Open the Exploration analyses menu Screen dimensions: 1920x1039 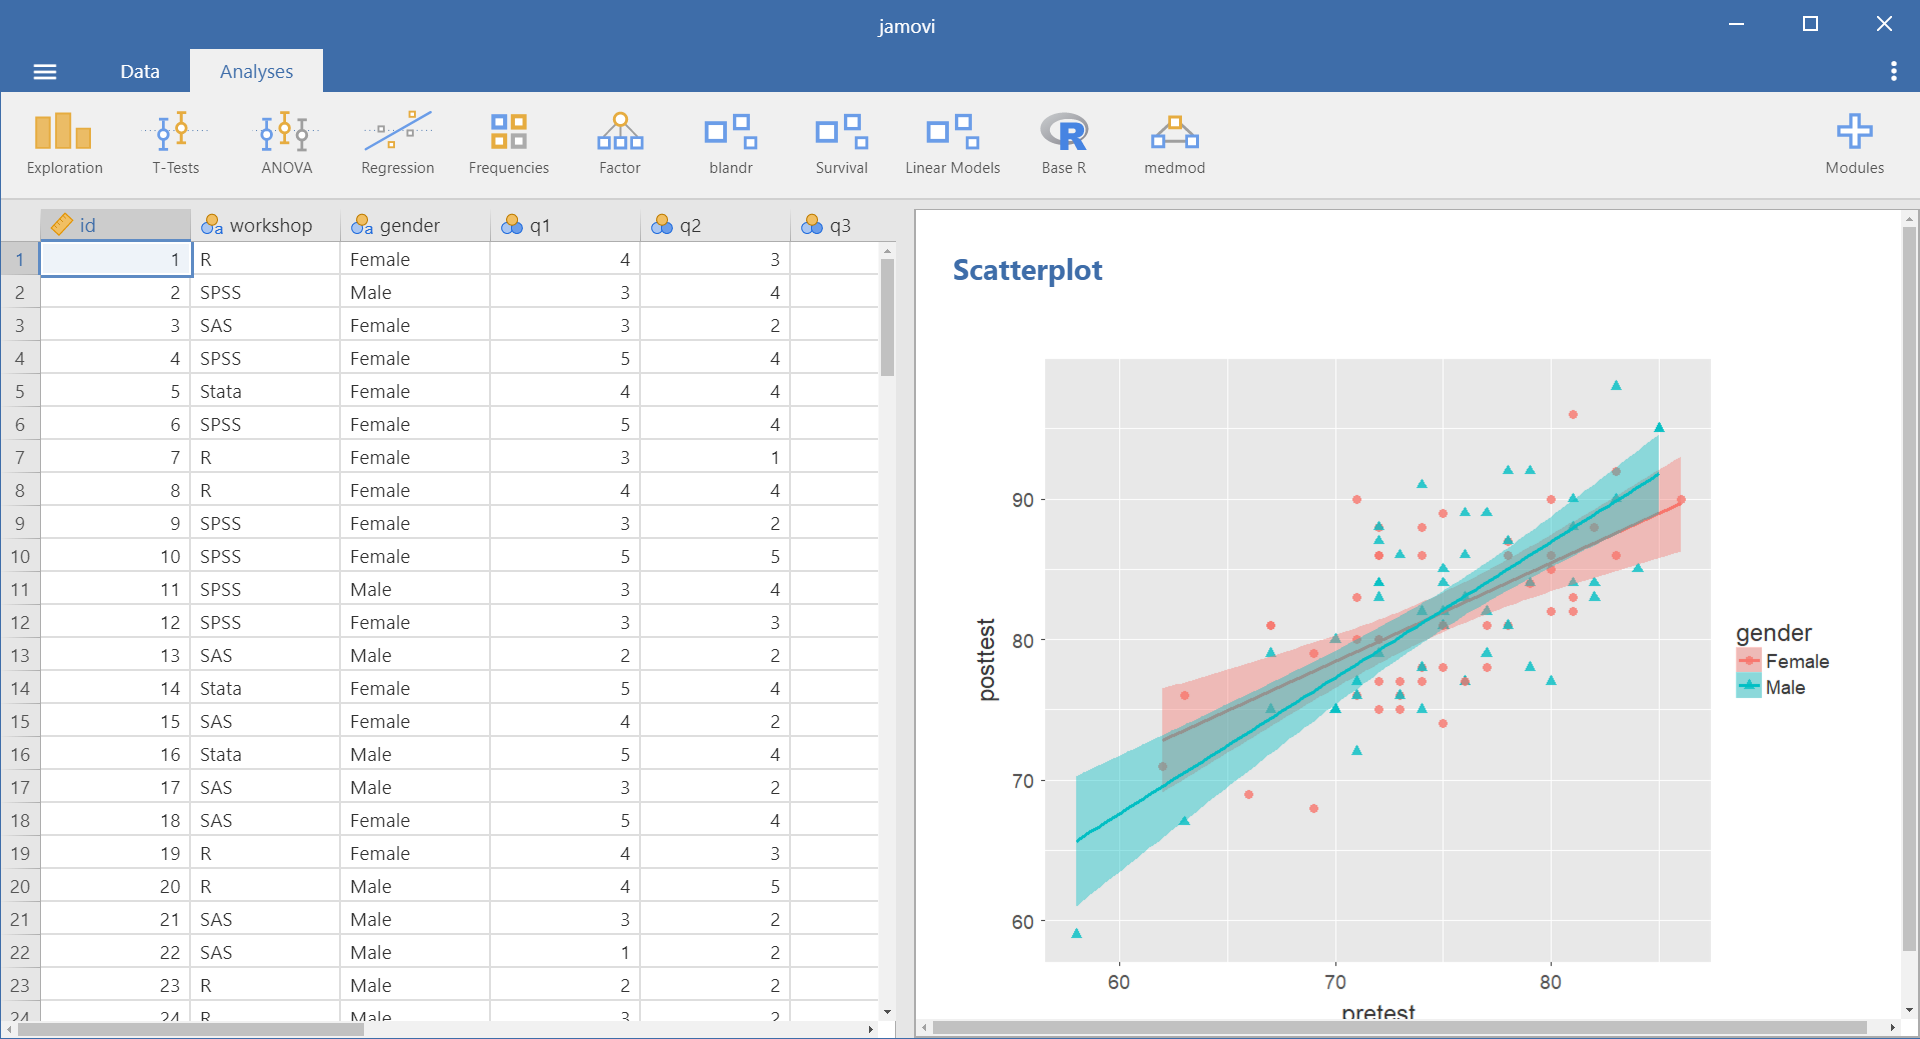point(64,144)
